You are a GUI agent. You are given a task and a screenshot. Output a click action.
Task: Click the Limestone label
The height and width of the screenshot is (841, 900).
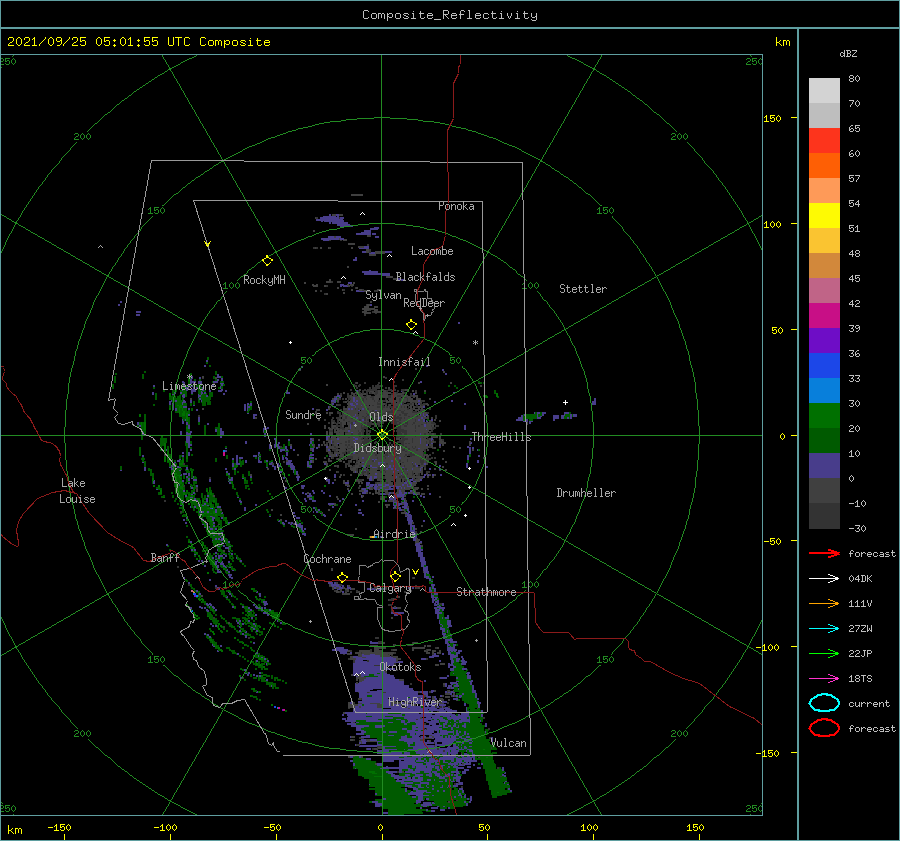(x=189, y=386)
